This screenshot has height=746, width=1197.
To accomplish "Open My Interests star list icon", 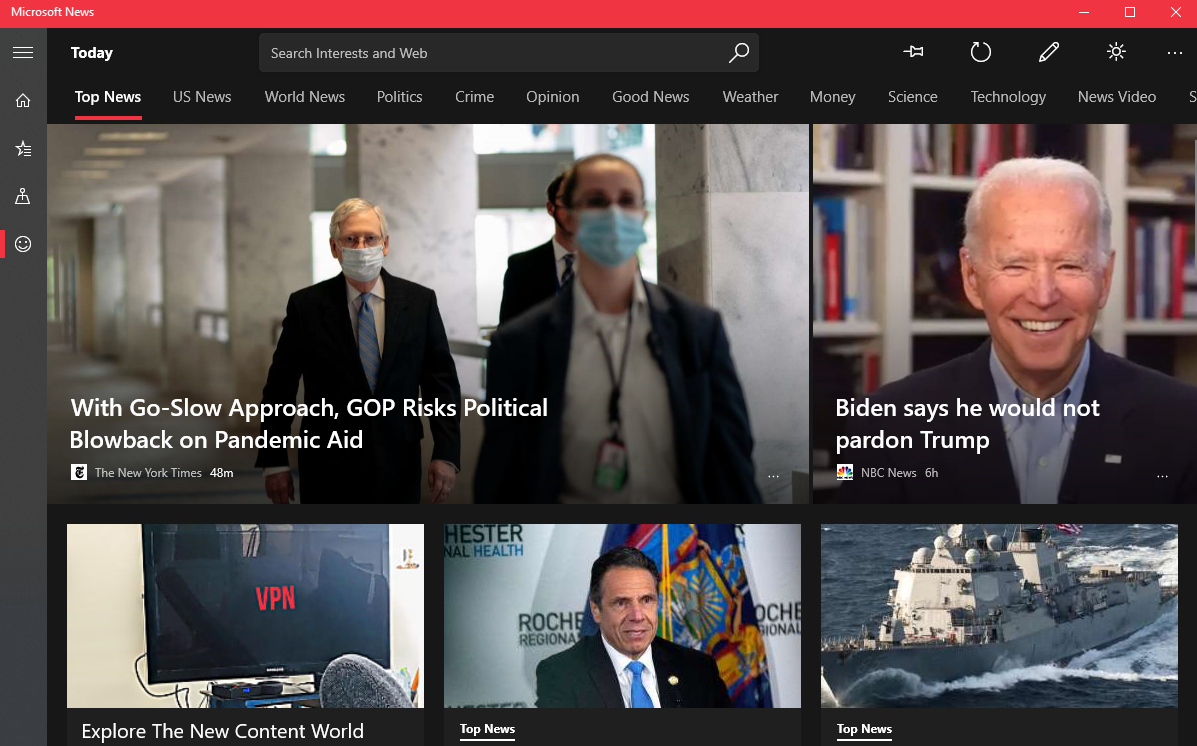I will coord(23,148).
